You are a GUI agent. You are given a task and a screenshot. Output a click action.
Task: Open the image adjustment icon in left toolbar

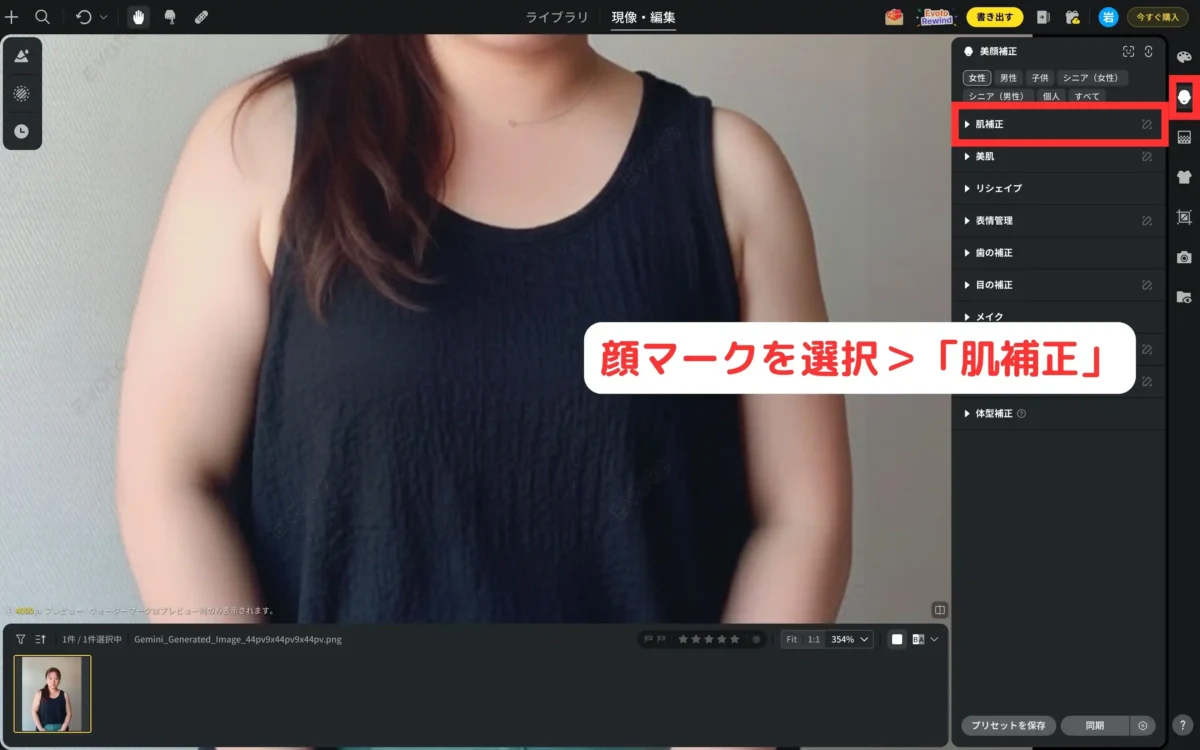point(21,57)
